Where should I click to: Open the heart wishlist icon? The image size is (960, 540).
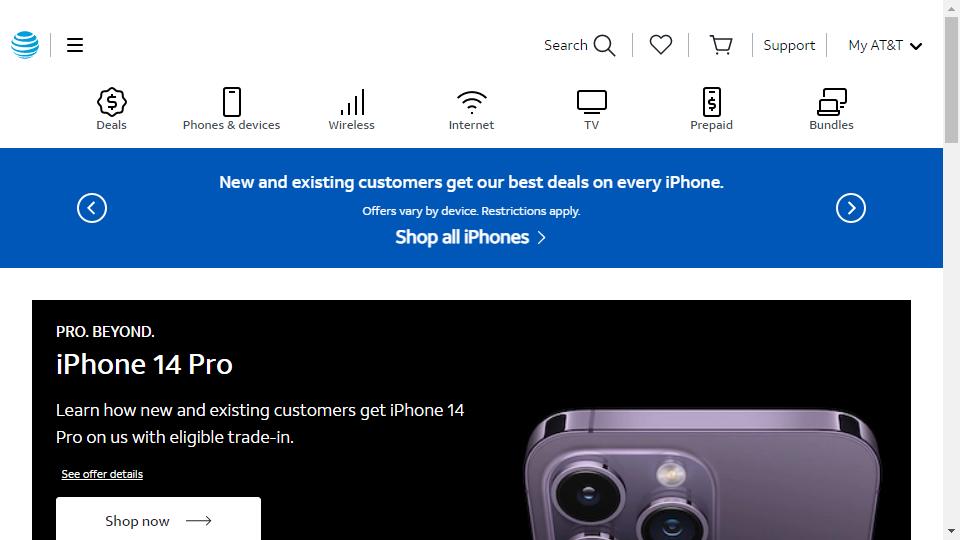[661, 45]
